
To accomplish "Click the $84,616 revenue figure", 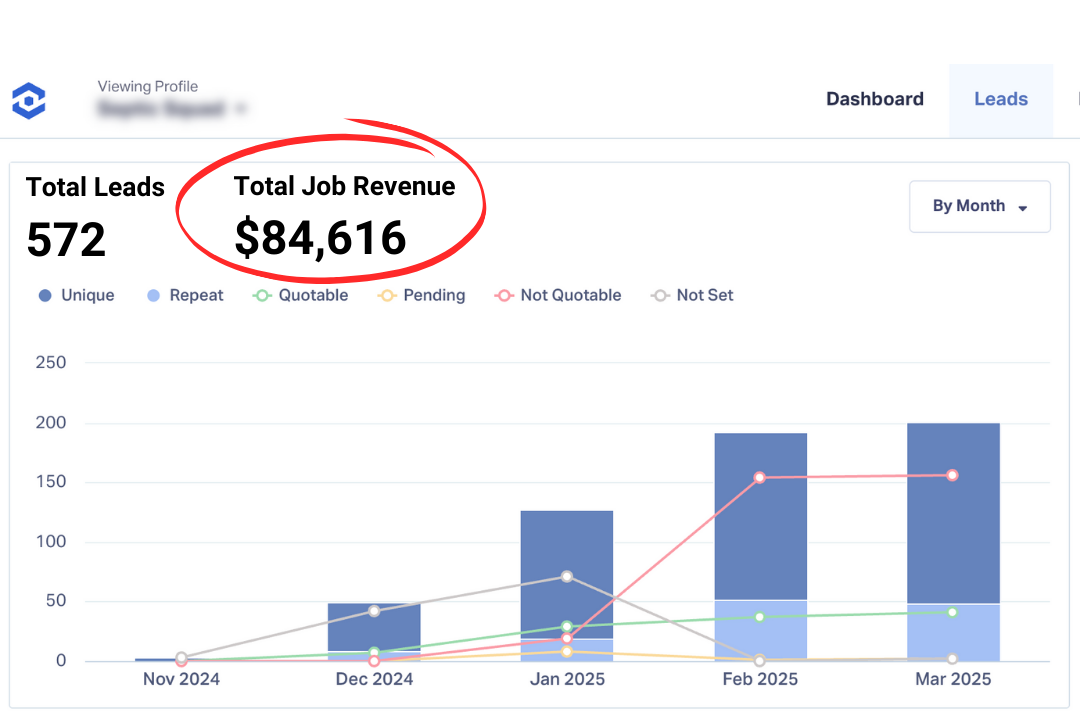I will [320, 238].
